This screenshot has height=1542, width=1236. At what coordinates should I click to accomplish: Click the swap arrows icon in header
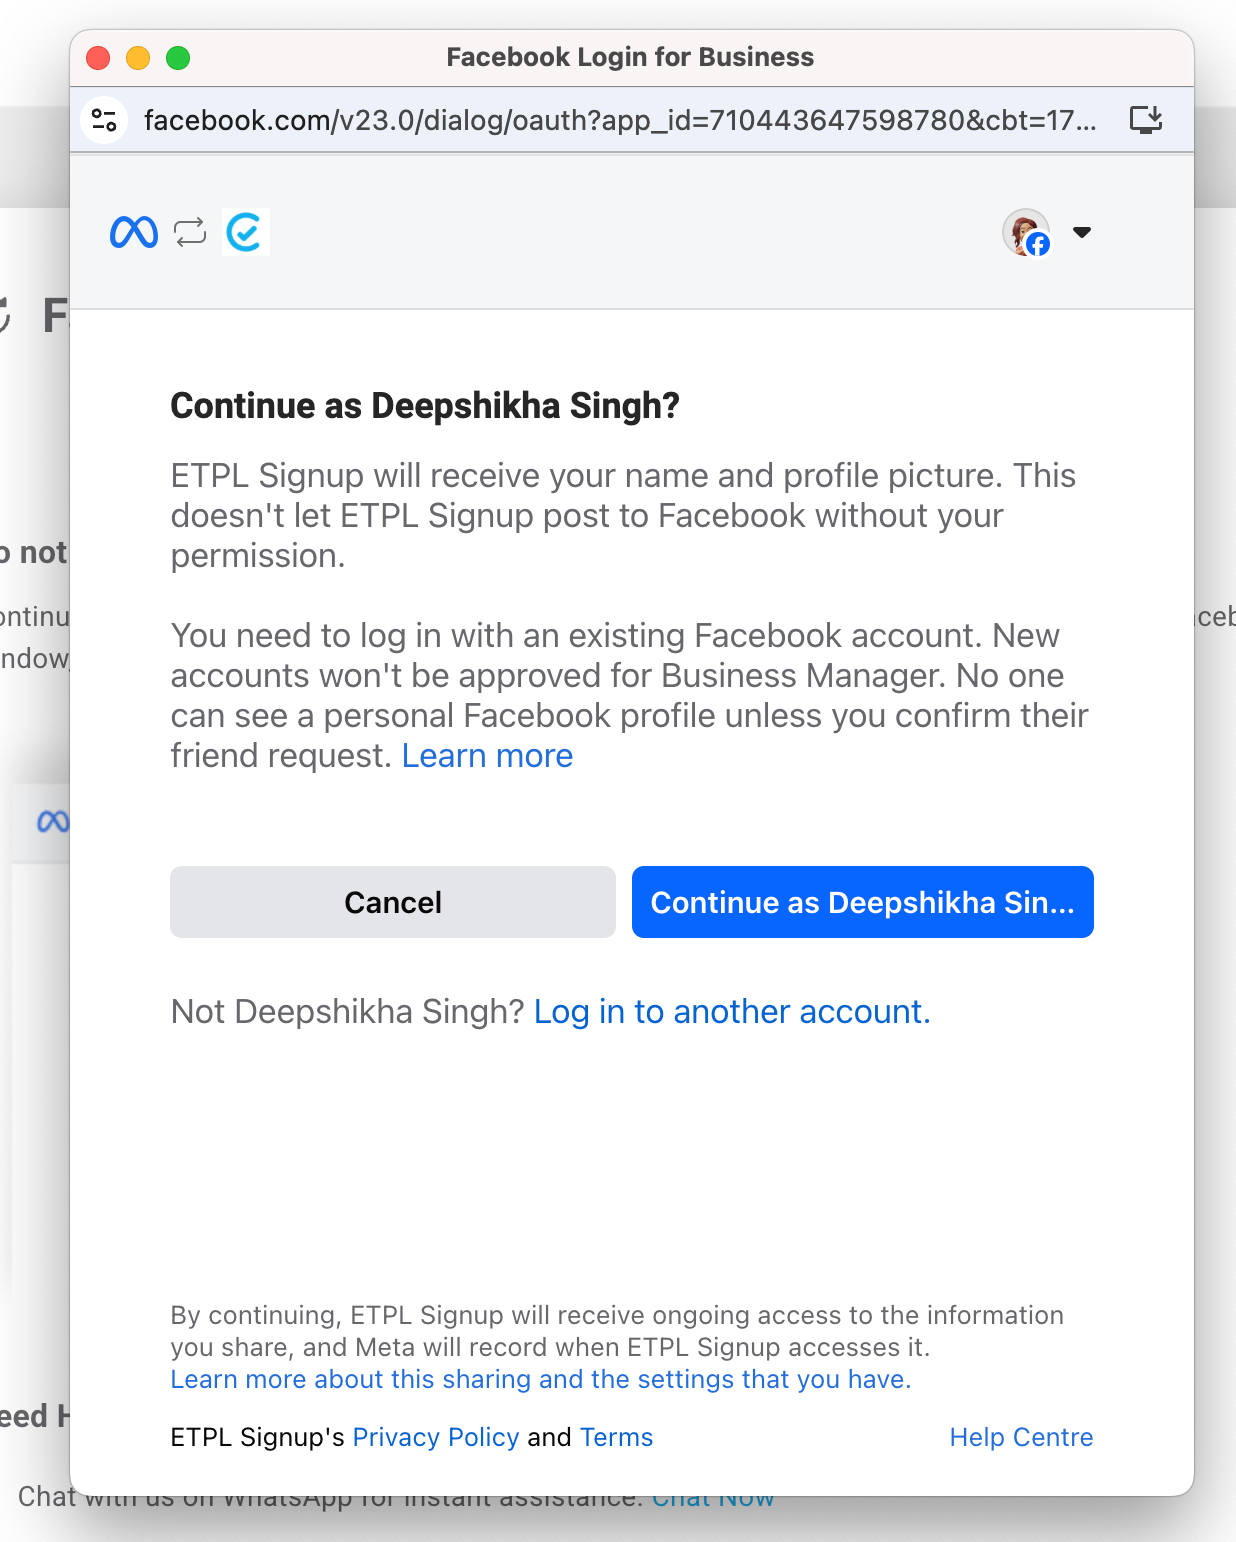click(190, 232)
